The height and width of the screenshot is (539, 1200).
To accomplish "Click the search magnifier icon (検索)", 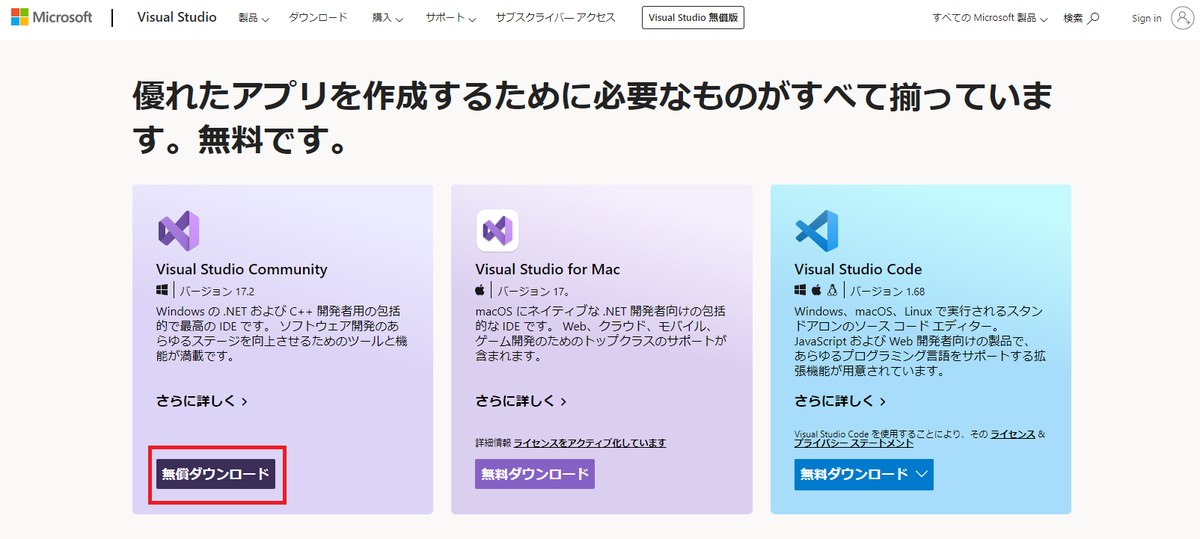I will pos(1093,18).
